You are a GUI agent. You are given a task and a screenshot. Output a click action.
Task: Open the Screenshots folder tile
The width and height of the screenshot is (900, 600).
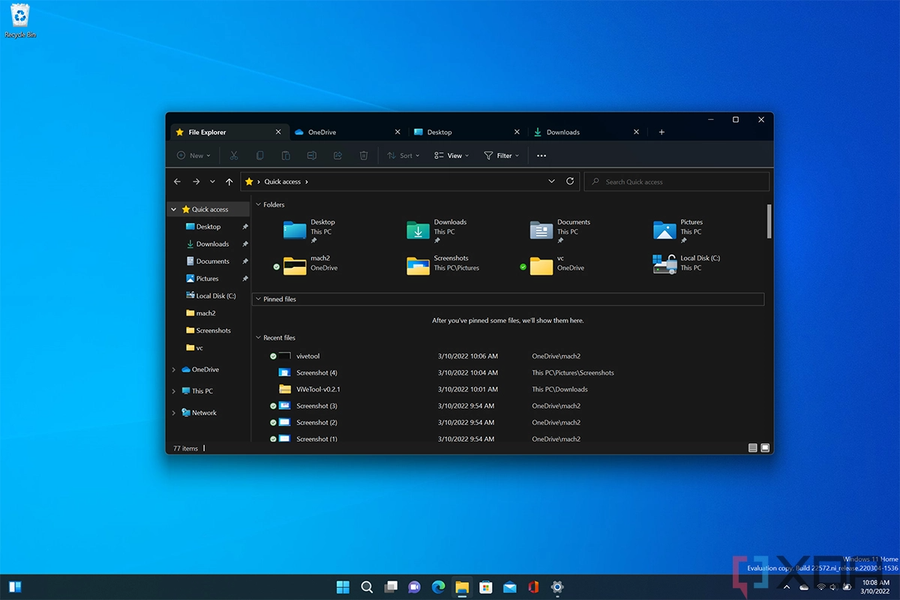point(443,264)
